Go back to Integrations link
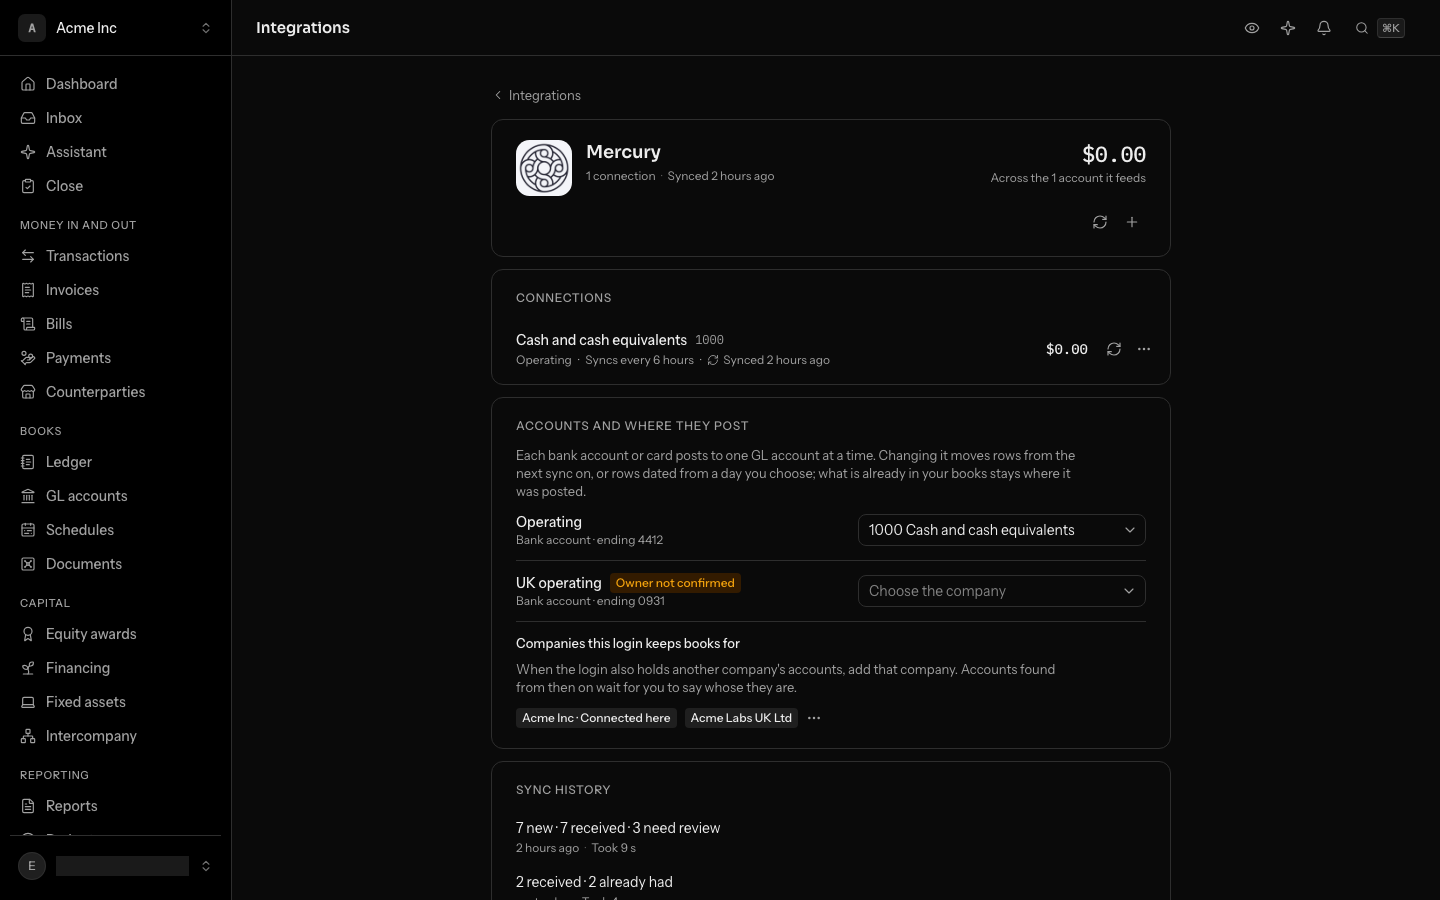This screenshot has height=900, width=1440. click(537, 95)
